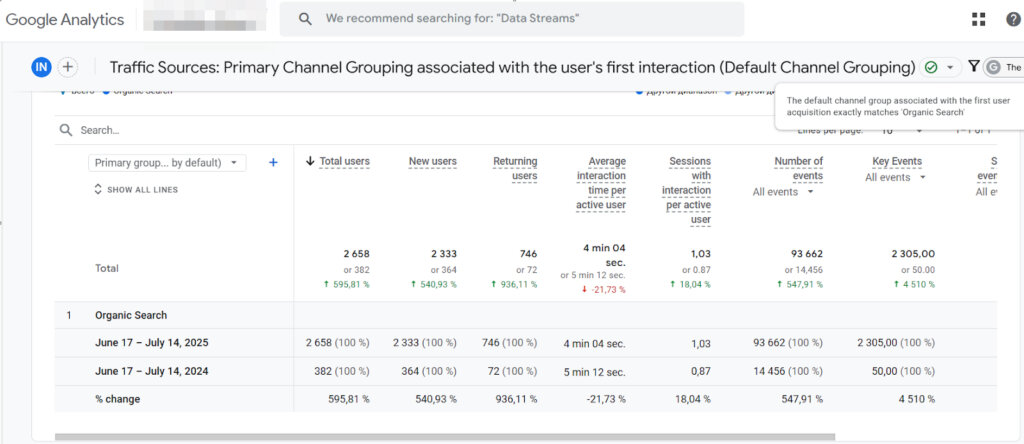Image resolution: width=1024 pixels, height=444 pixels.
Task: Click the Total users column header
Action: pos(344,161)
